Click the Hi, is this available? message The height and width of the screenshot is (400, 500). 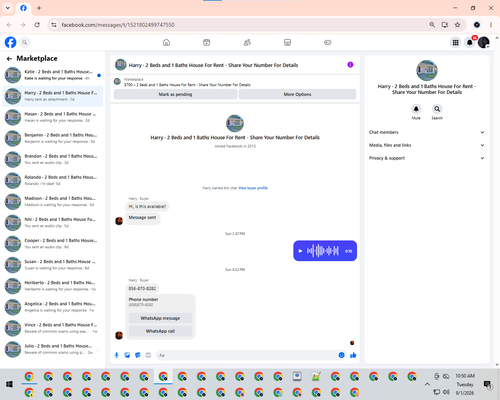[x=147, y=206]
